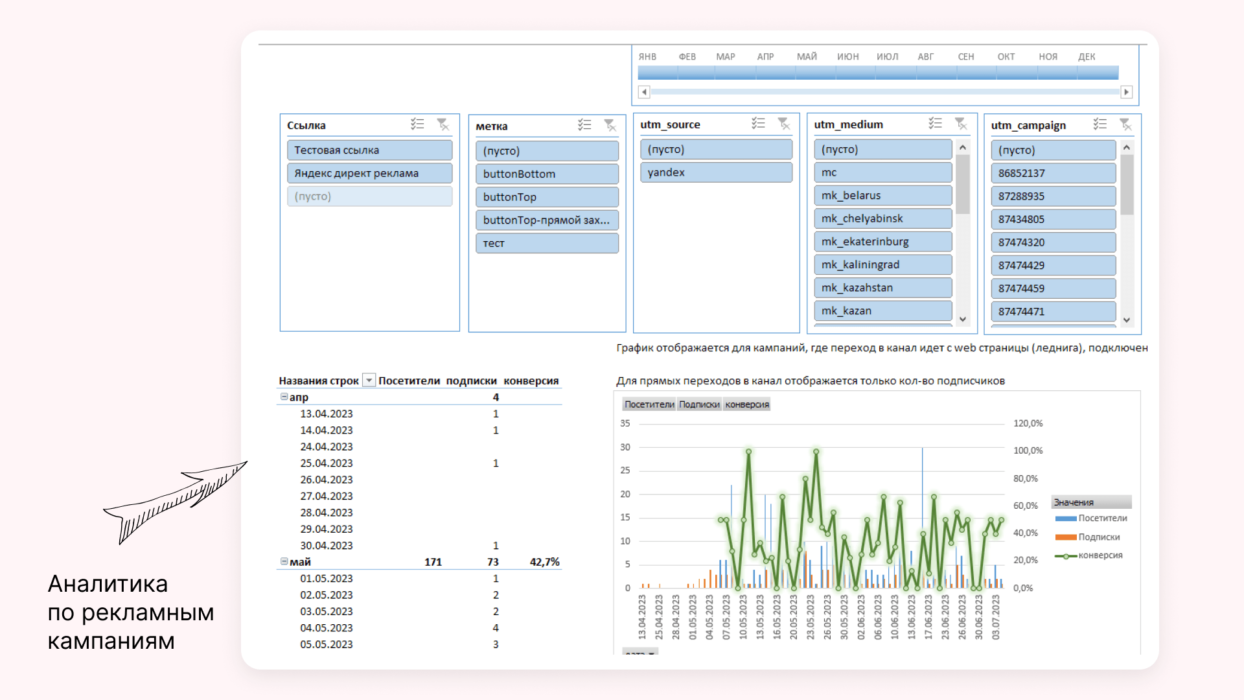Open the Названия строк filter dropdown
The width and height of the screenshot is (1244, 700).
coord(369,381)
